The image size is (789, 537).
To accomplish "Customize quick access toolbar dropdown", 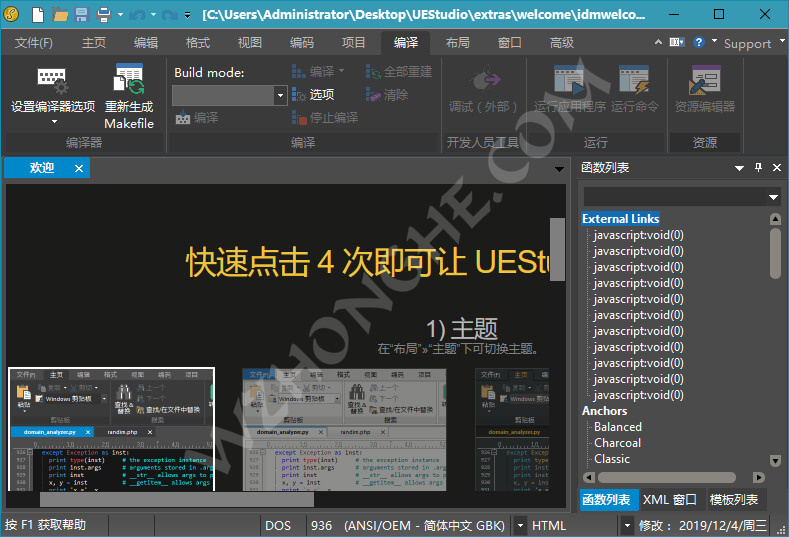I will [x=187, y=15].
